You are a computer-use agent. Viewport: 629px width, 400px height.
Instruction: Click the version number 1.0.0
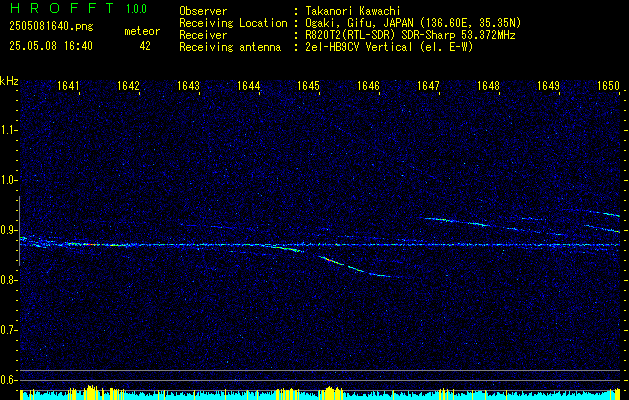coord(136,8)
